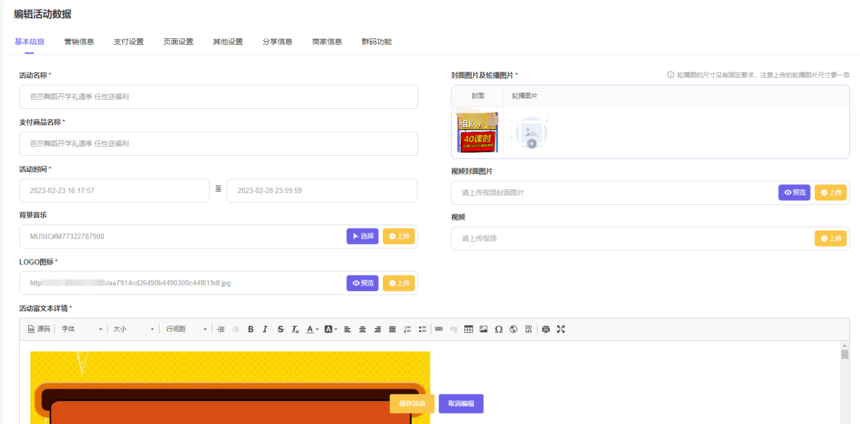Click the add carousel image placeholder
860x424 pixels.
(x=529, y=132)
